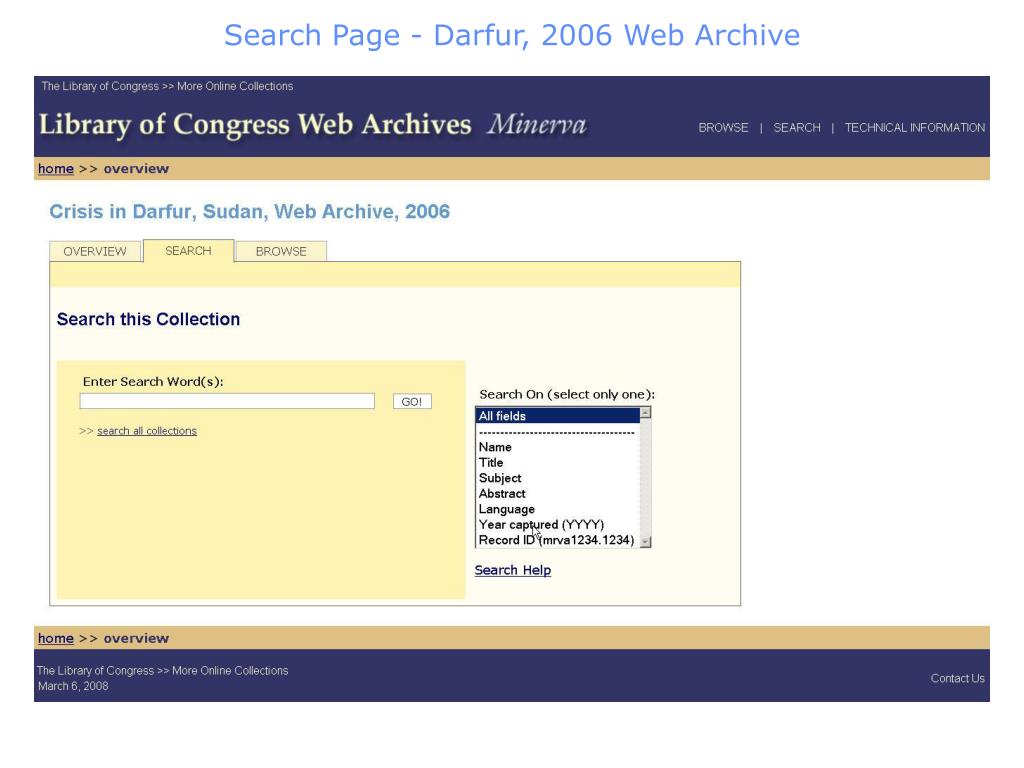
Task: Select 'Record ID (mrva1234.1234)' option
Action: point(558,540)
